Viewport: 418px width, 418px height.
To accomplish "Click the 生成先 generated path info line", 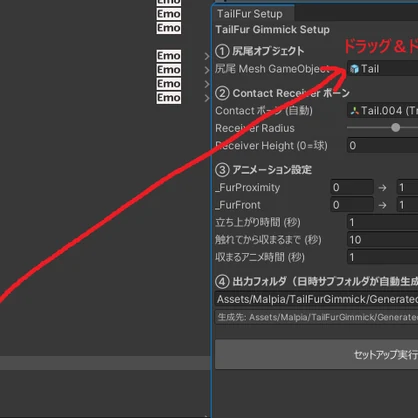I will coord(316,317).
